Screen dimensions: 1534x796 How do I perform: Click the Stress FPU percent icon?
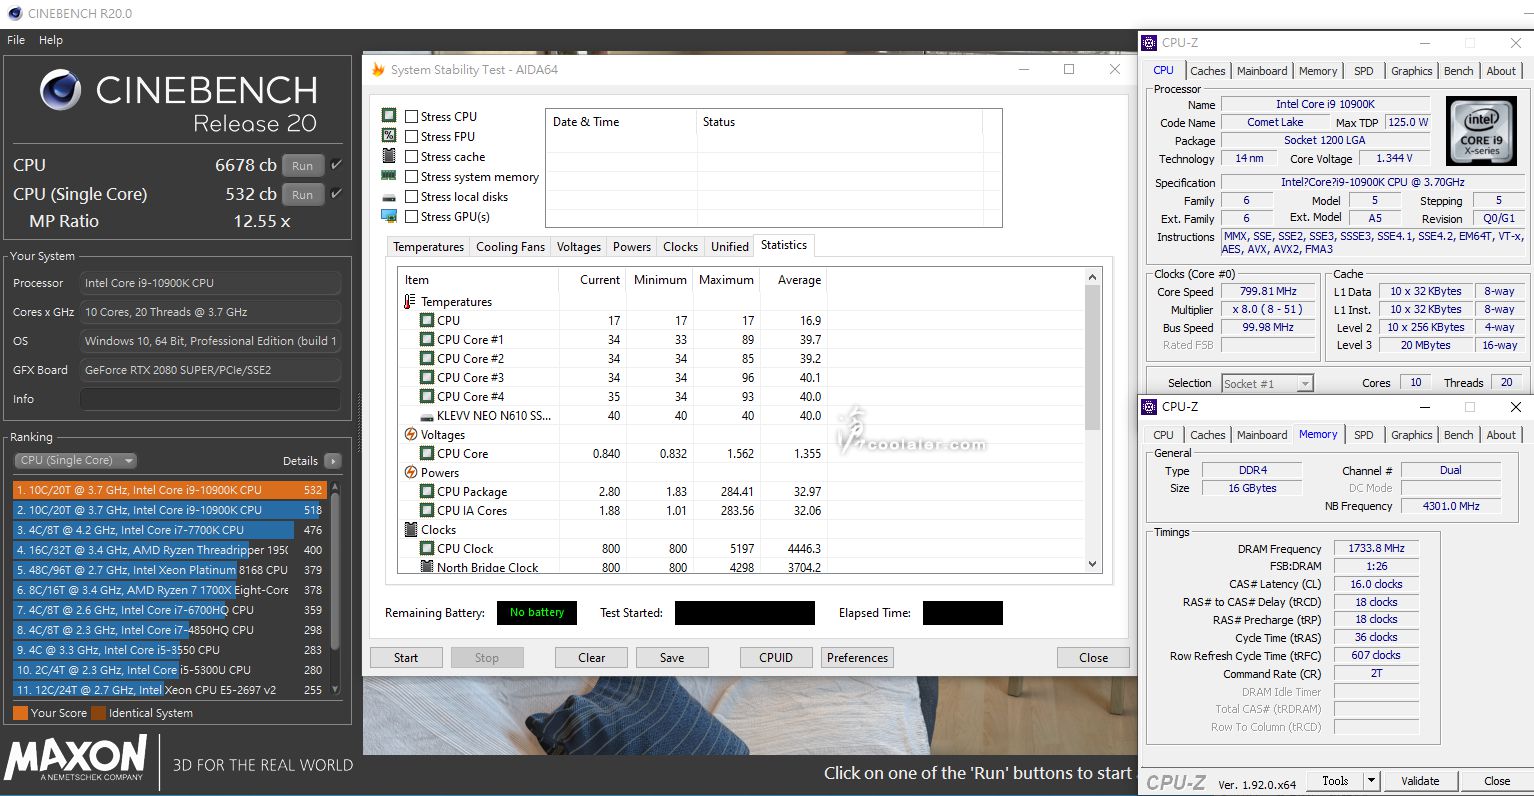point(389,136)
